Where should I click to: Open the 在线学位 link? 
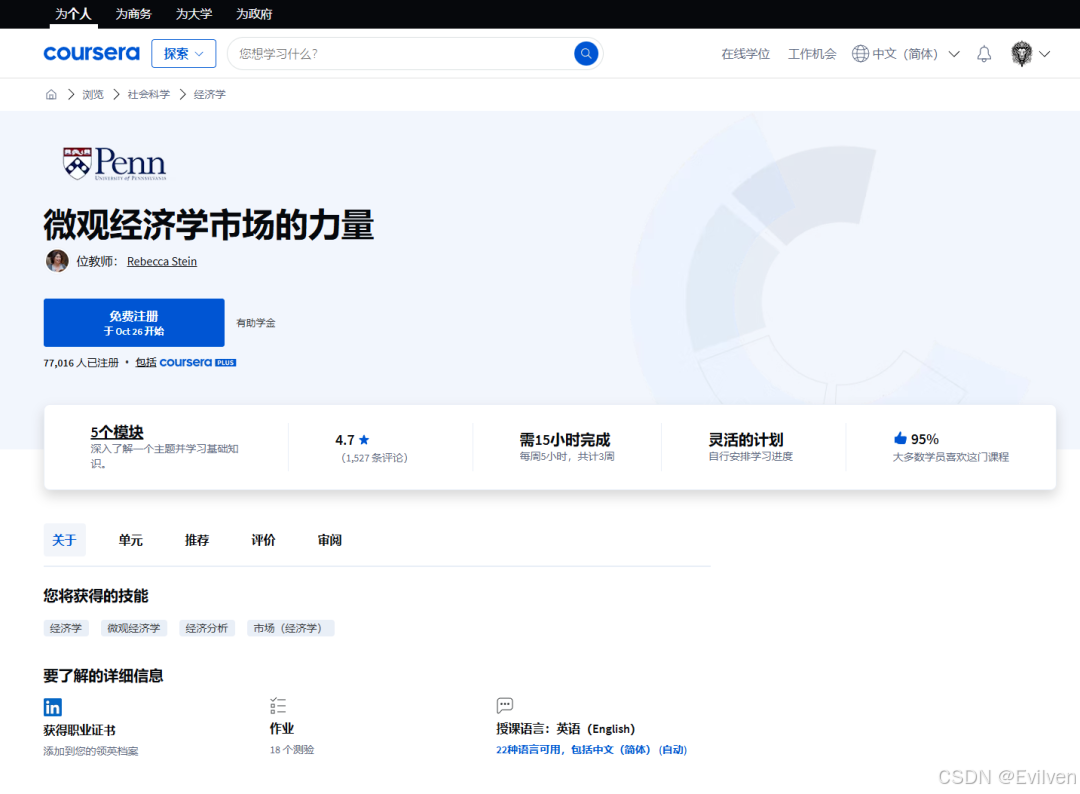pyautogui.click(x=745, y=54)
